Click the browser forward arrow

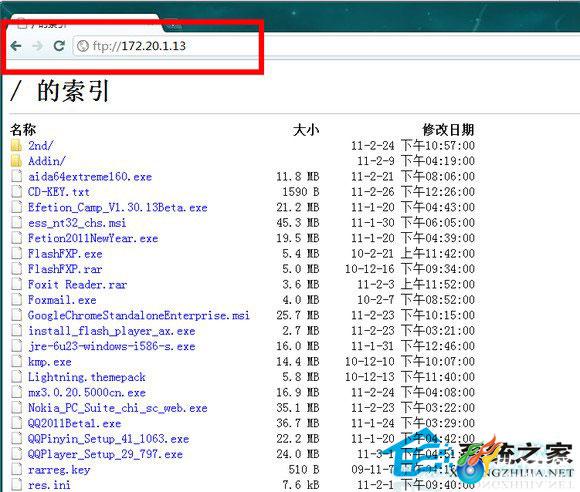38,46
